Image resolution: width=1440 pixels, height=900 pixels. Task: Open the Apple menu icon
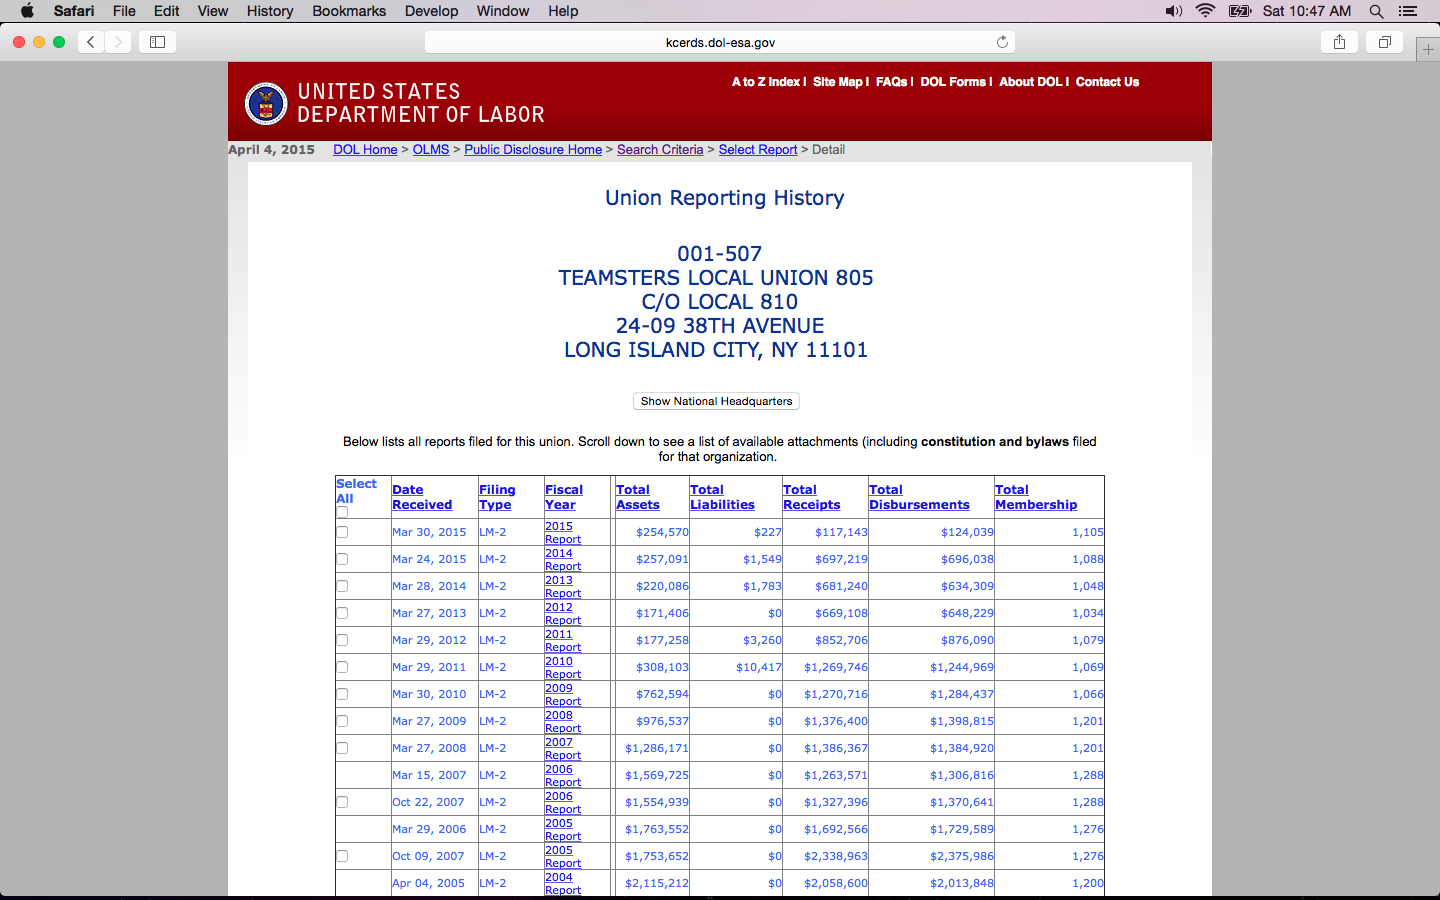coord(27,11)
